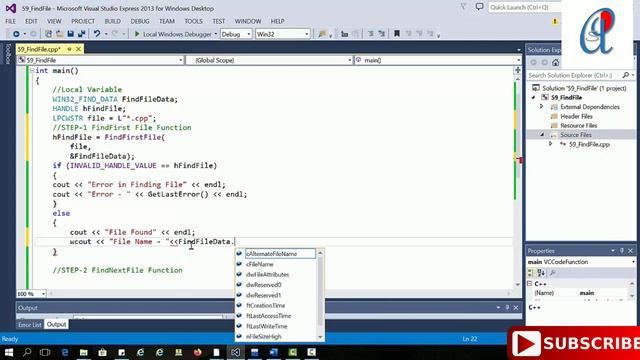Click the Visual Studio icon in the taskbar
Screen dimensions: 640x360
[235, 352]
